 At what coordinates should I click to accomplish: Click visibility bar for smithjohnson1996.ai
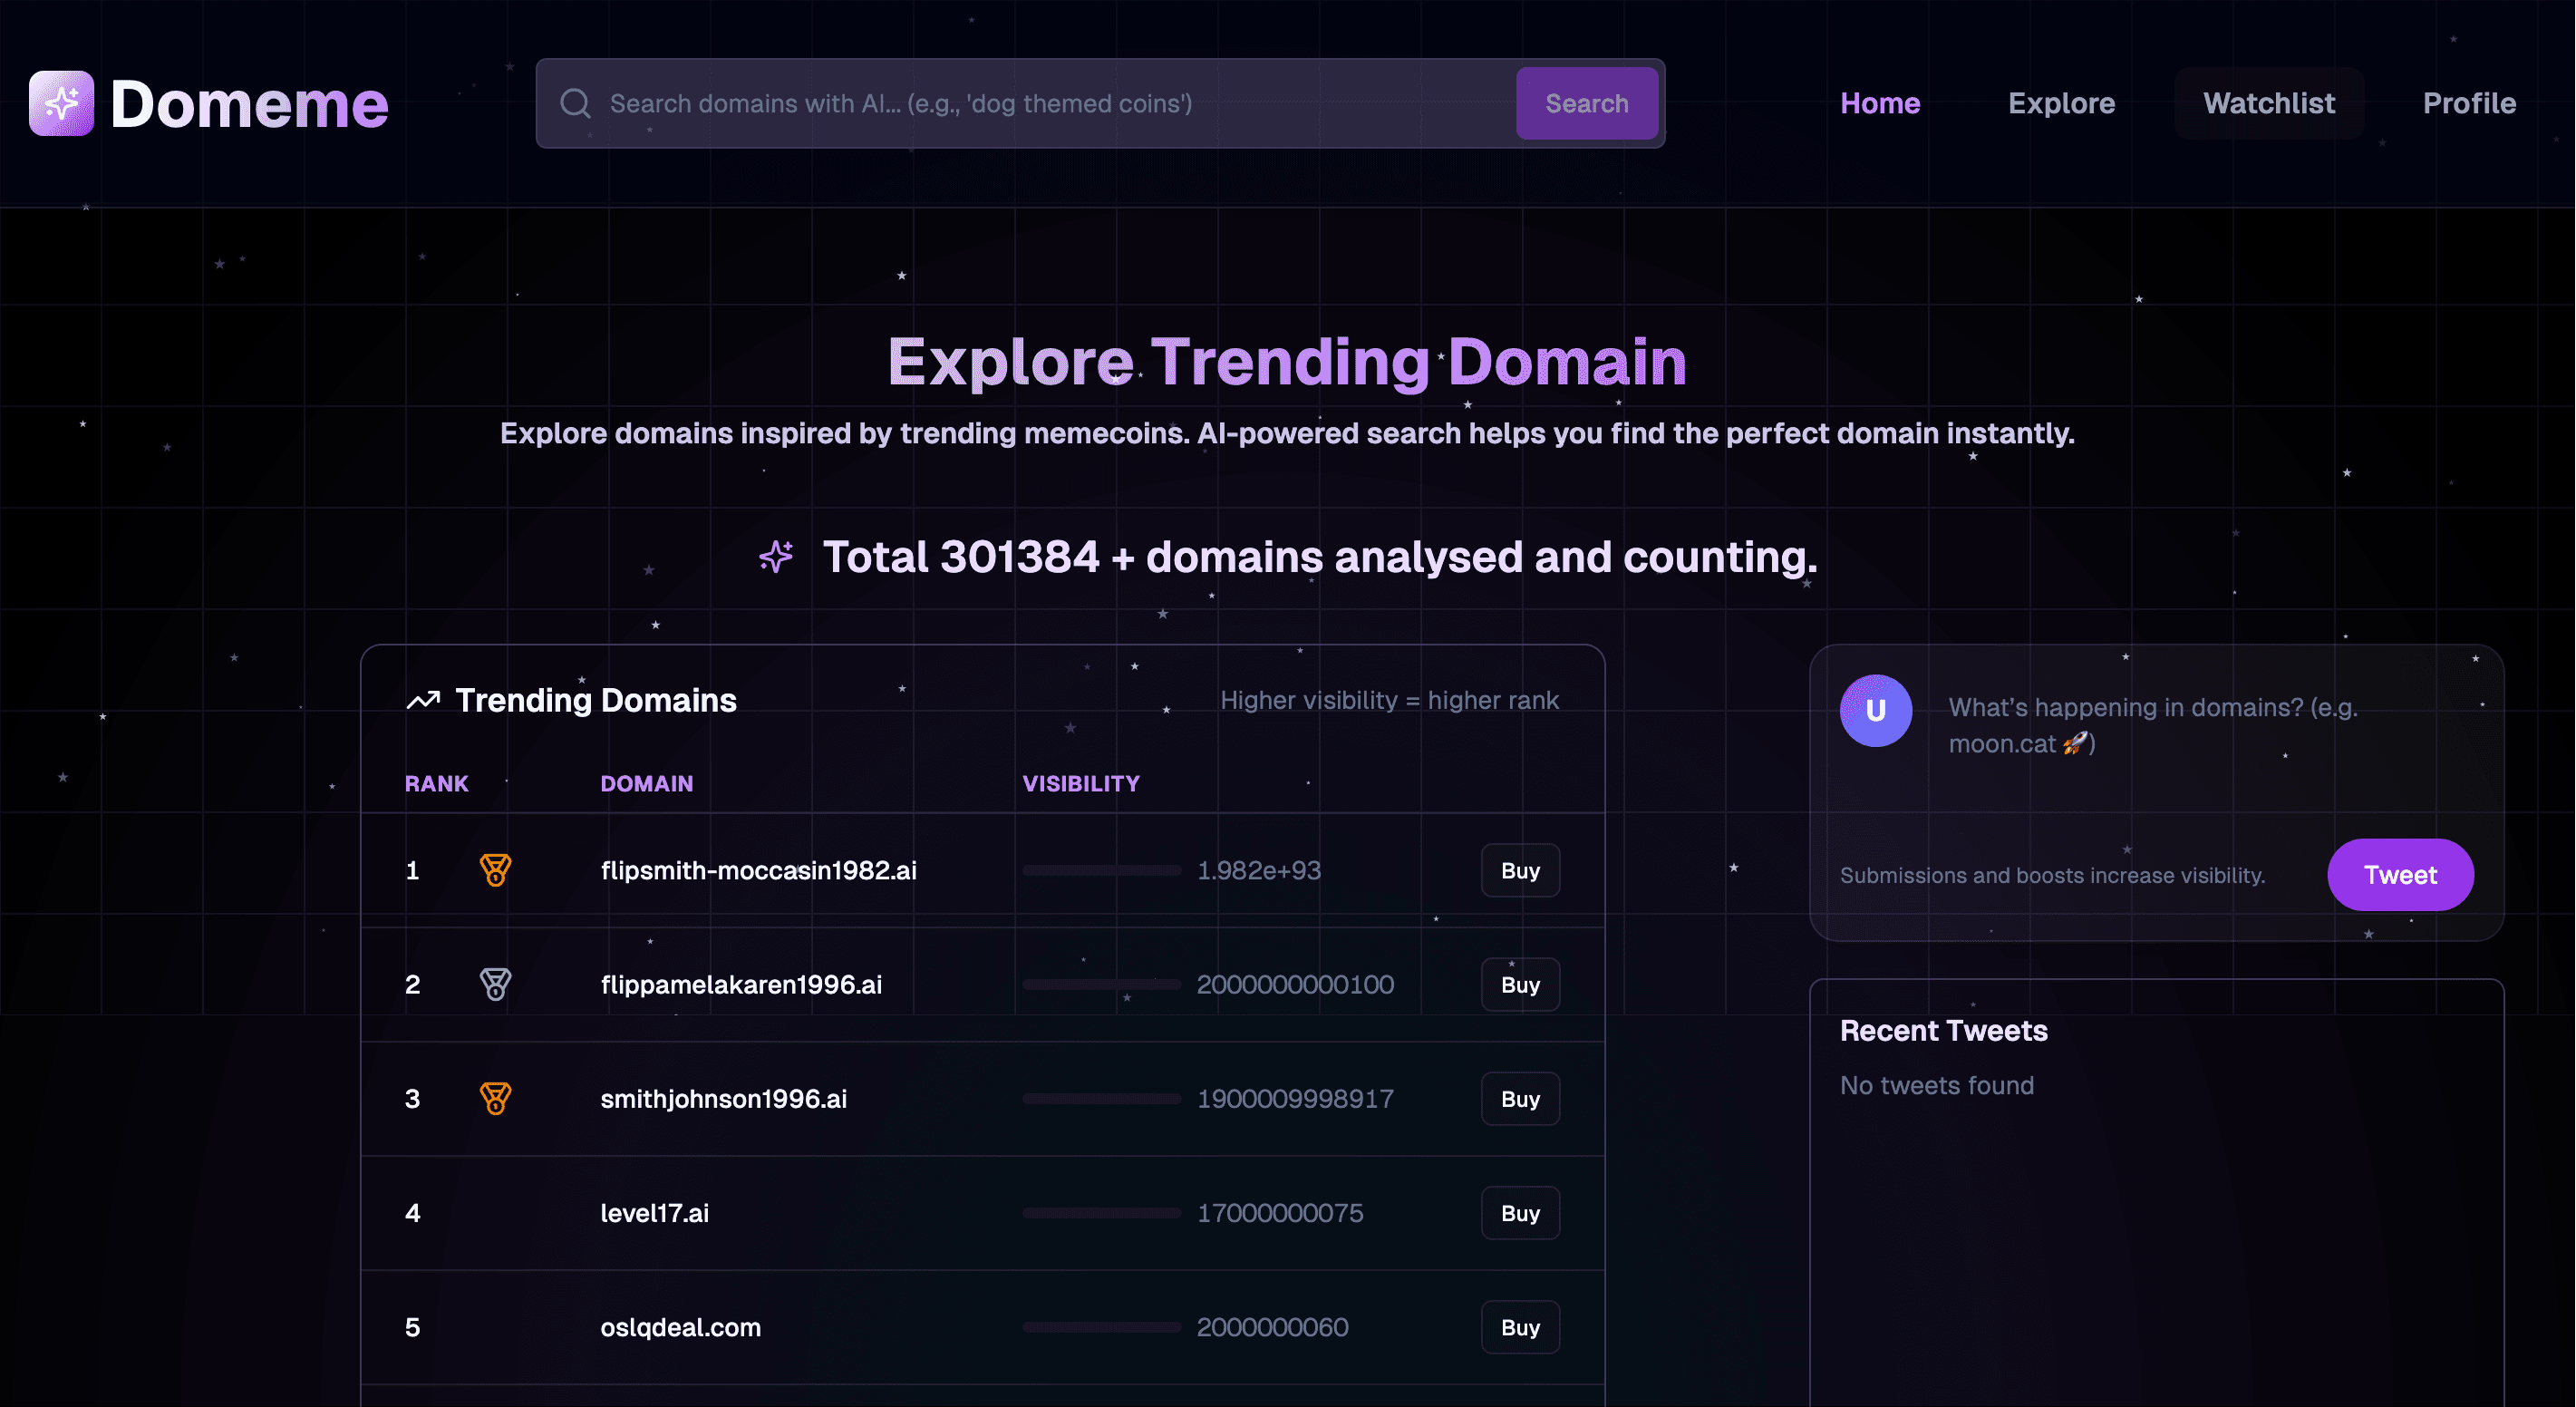pos(1101,1098)
